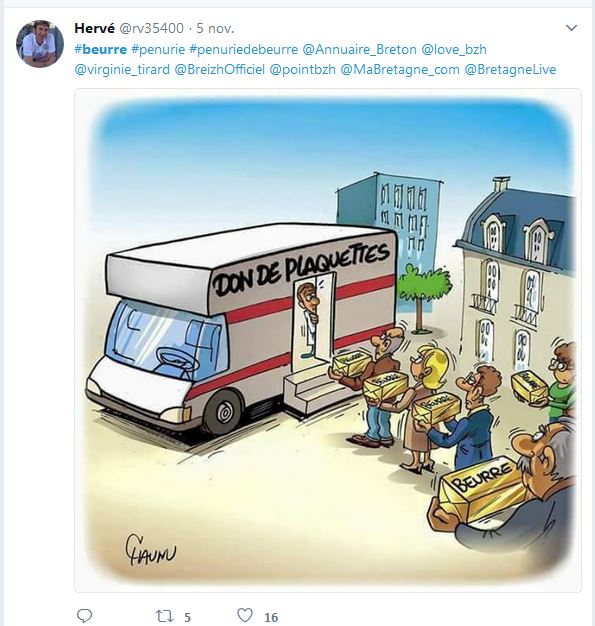The height and width of the screenshot is (626, 595).
Task: Go to @BreizhOfficiel profile
Action: pos(220,69)
